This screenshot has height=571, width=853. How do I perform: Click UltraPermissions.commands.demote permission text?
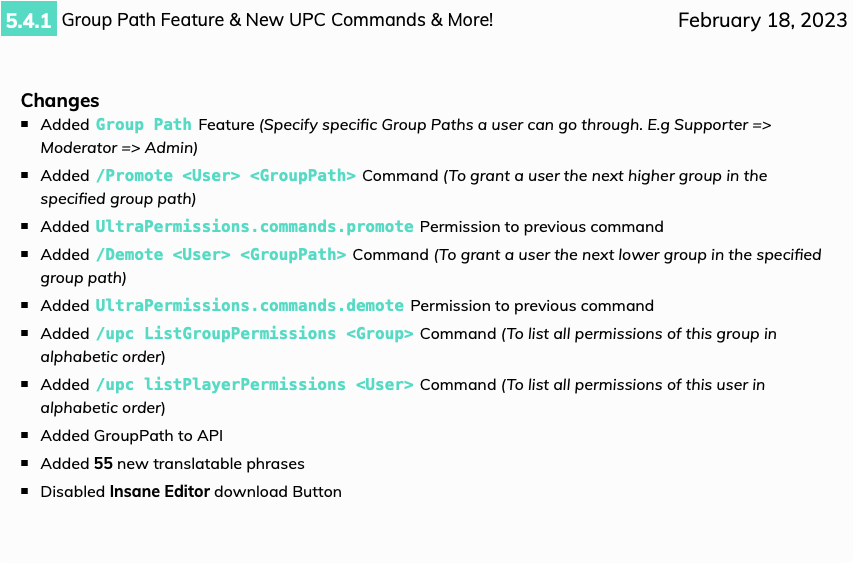point(250,306)
